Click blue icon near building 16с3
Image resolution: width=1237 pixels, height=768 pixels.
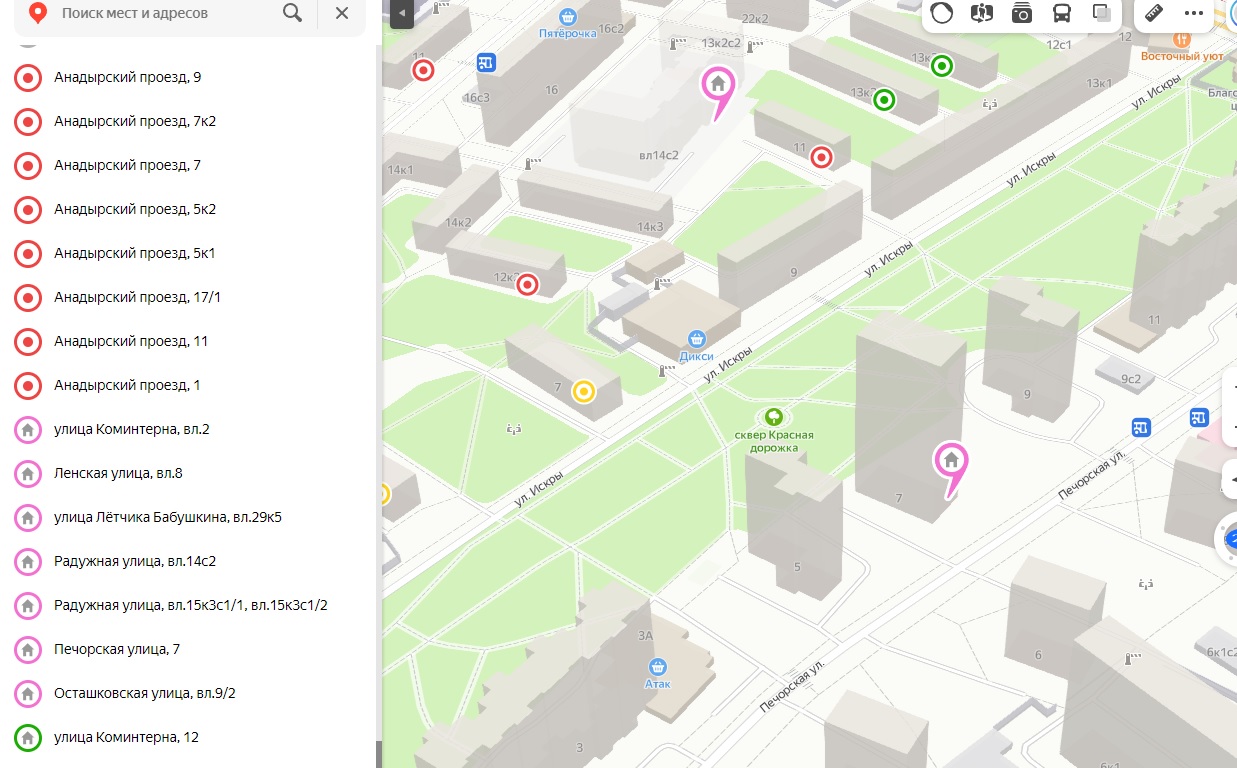click(x=487, y=63)
